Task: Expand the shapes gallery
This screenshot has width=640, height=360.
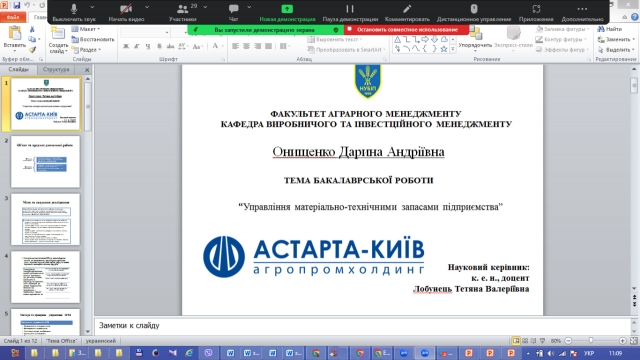Action: click(x=453, y=49)
